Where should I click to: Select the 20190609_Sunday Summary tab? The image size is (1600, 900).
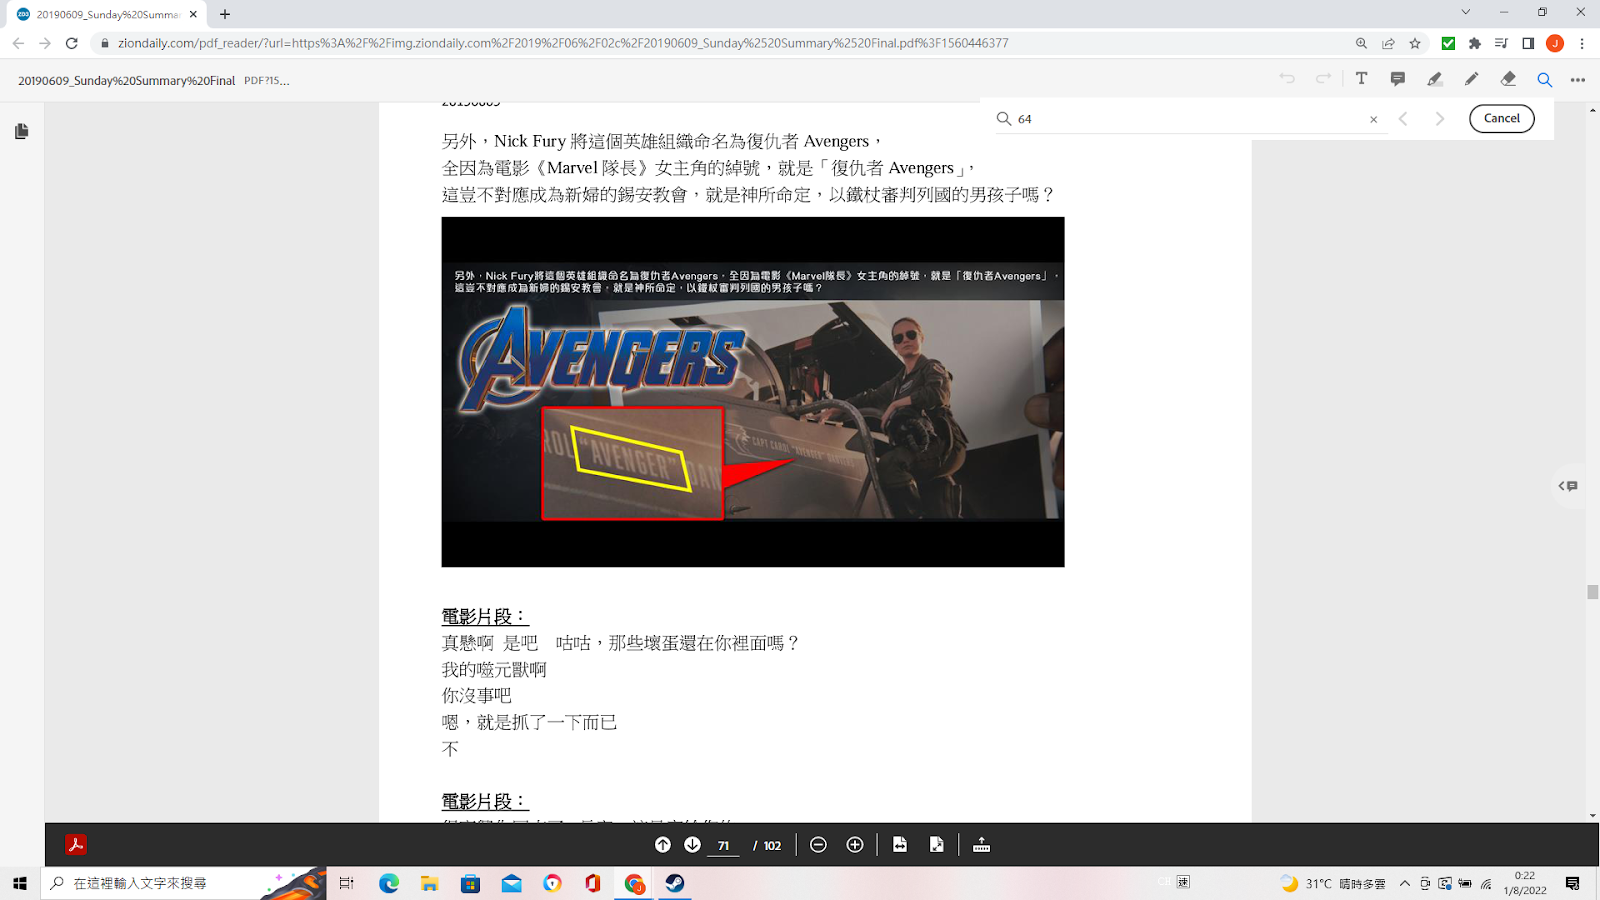point(108,14)
